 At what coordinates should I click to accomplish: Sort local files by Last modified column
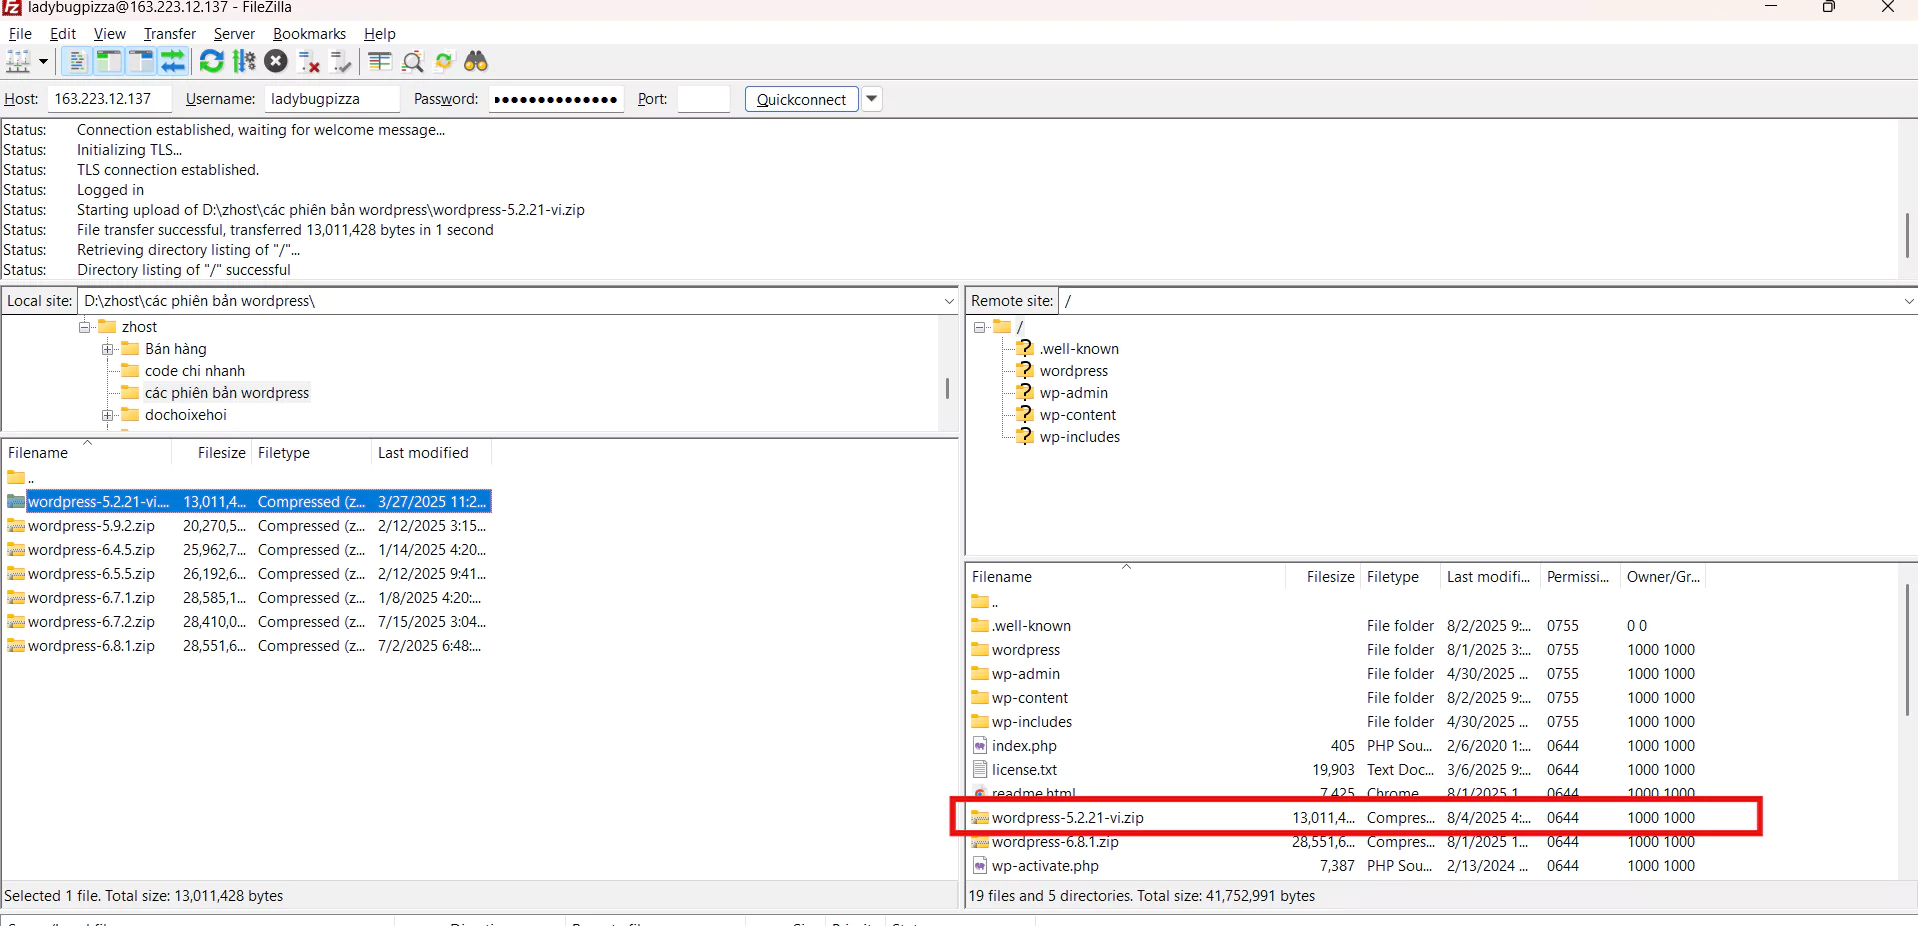[x=432, y=453]
